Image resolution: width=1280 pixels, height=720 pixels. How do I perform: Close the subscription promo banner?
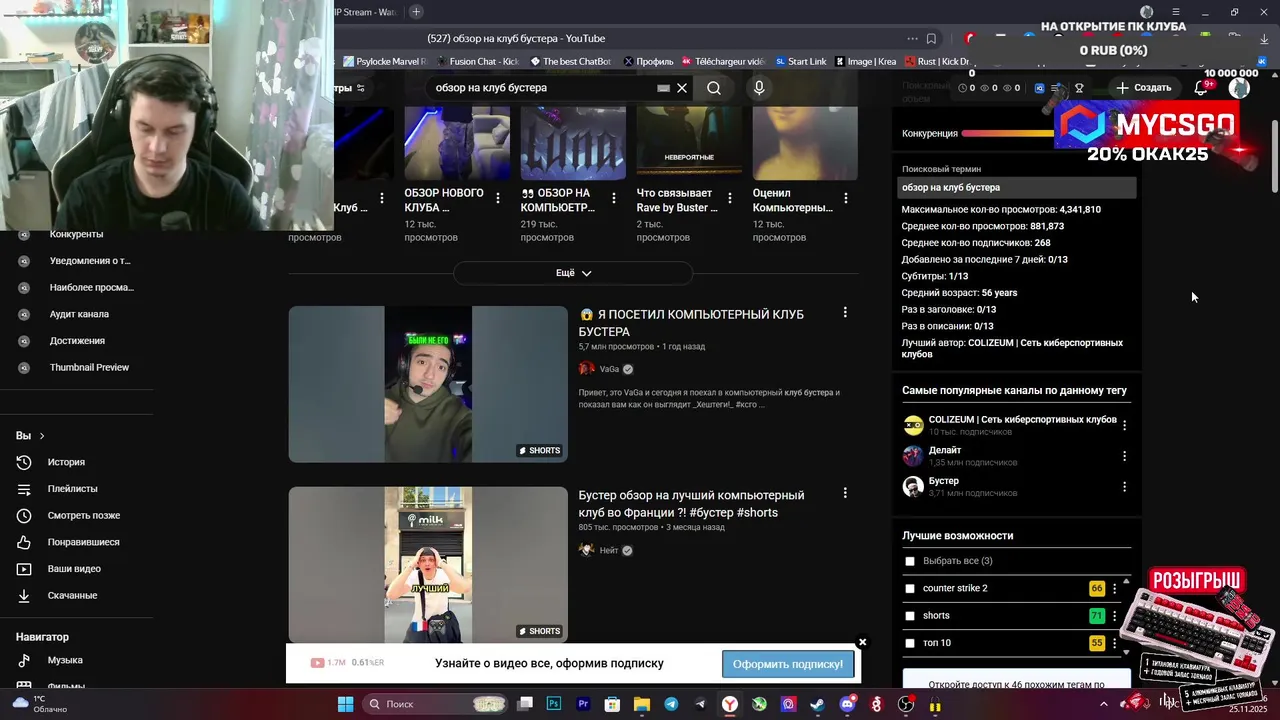[862, 642]
